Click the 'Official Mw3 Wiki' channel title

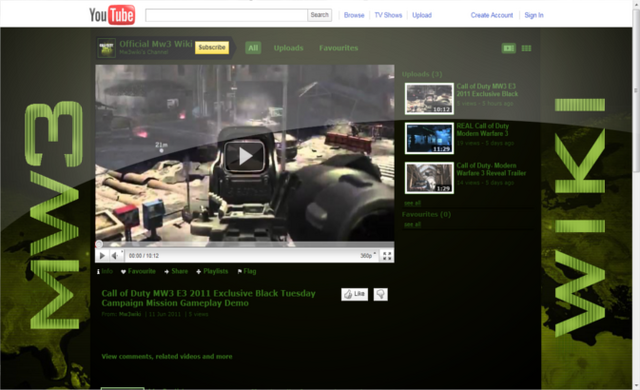pos(156,44)
